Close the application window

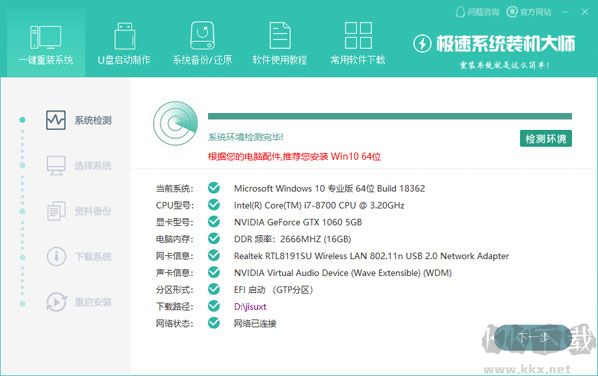coord(585,12)
